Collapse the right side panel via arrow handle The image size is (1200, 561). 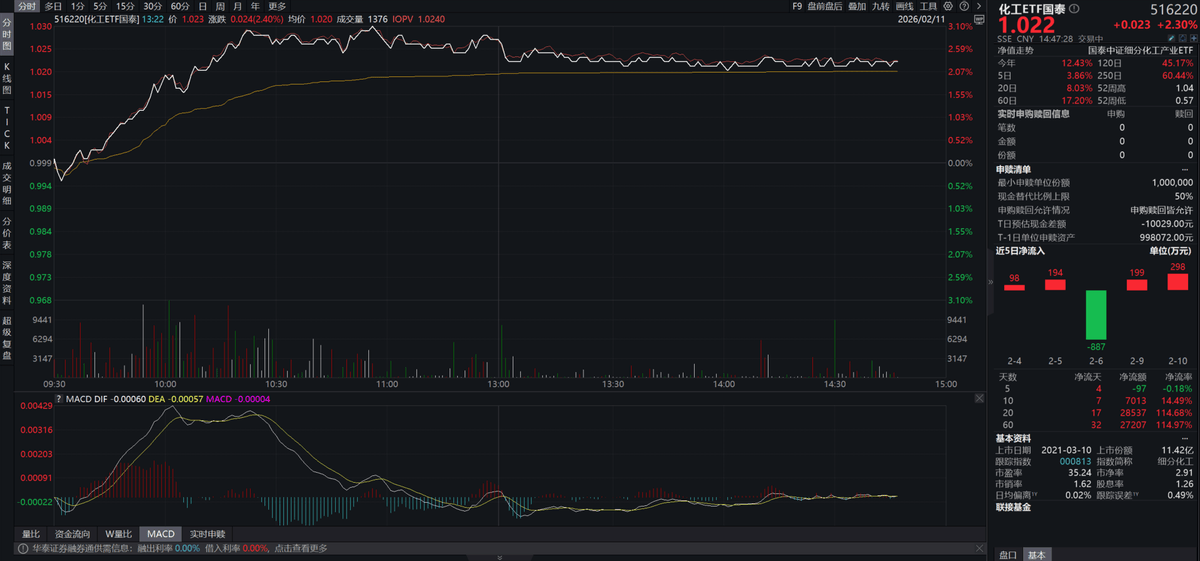click(990, 284)
